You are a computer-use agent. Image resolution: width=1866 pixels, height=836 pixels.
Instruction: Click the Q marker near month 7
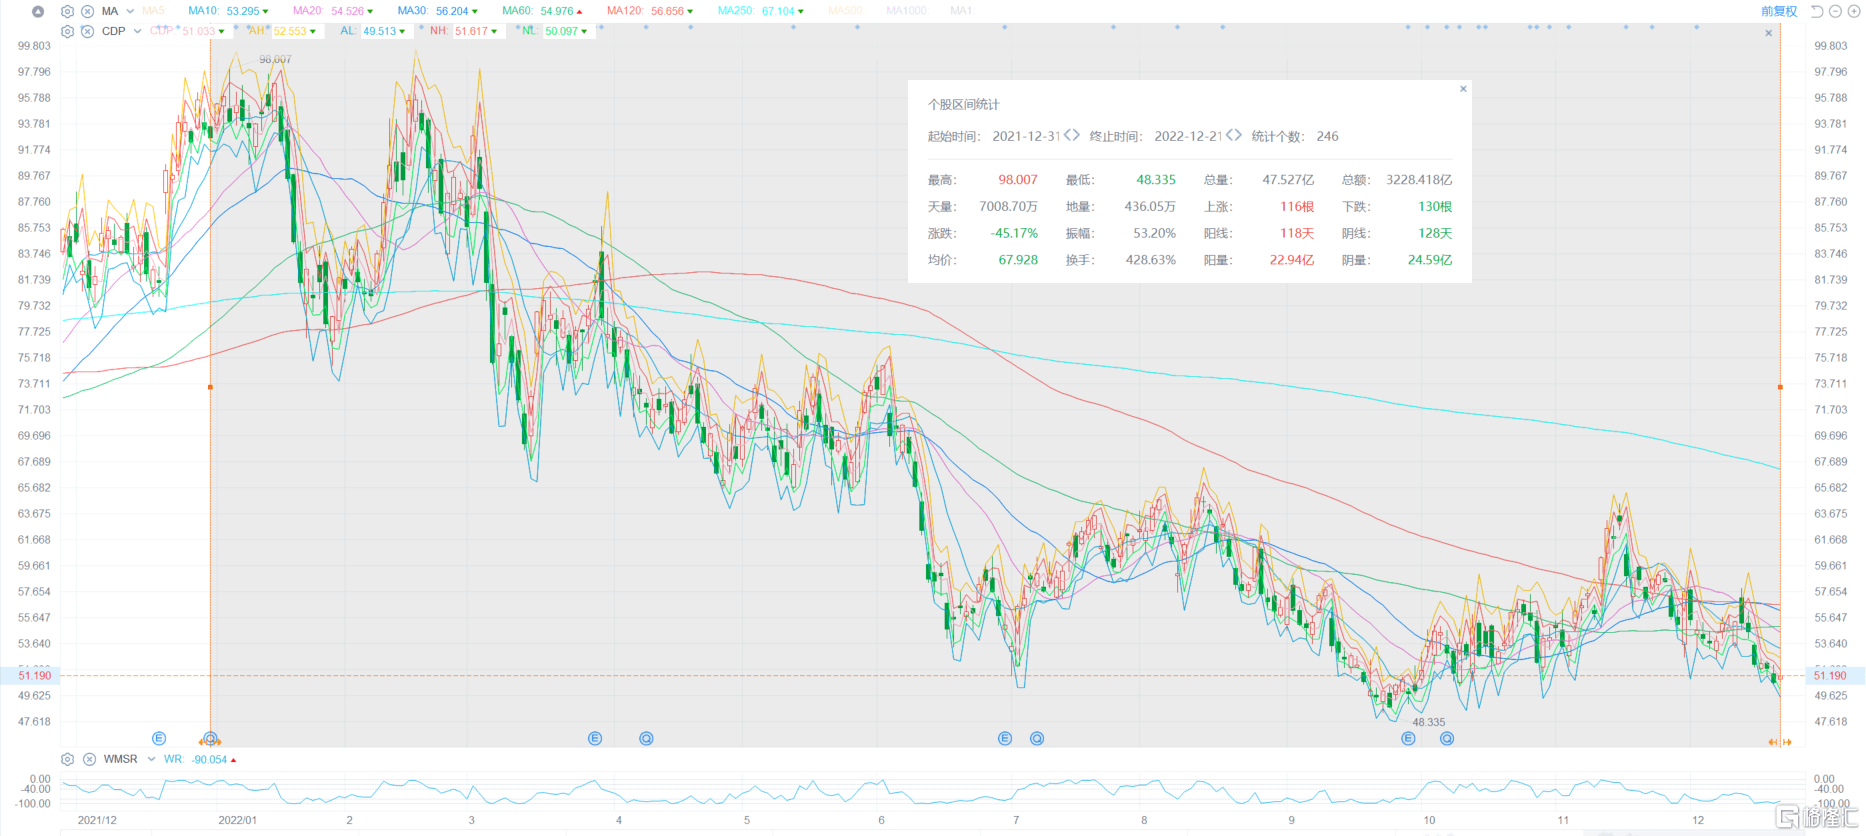point(1037,738)
